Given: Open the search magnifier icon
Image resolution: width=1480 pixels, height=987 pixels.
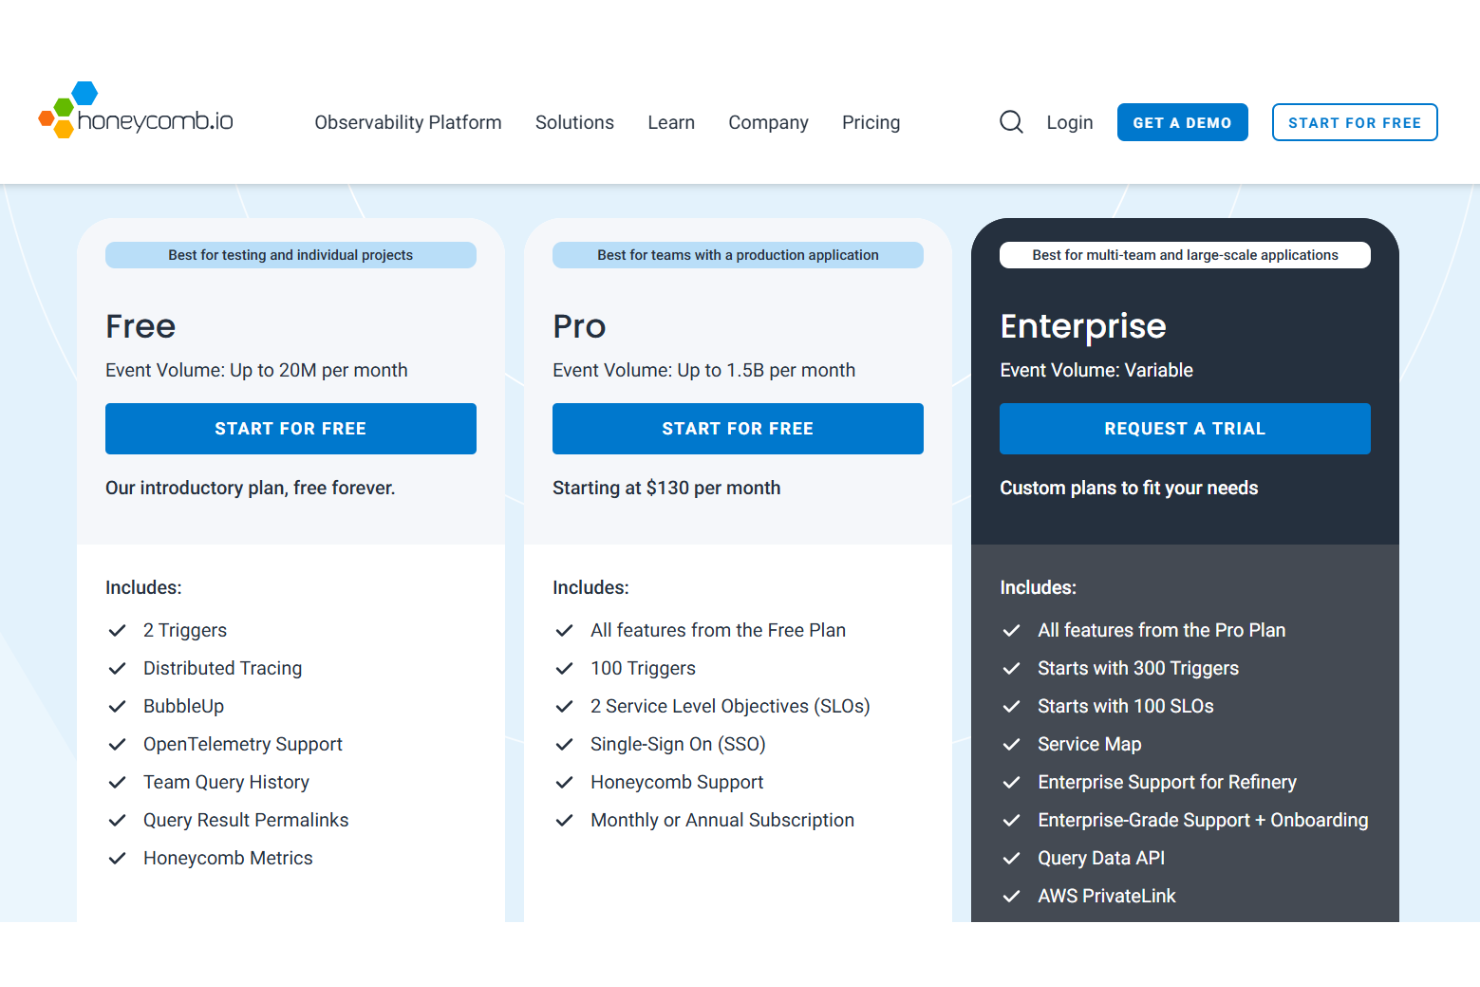Looking at the screenshot, I should pyautogui.click(x=1011, y=122).
